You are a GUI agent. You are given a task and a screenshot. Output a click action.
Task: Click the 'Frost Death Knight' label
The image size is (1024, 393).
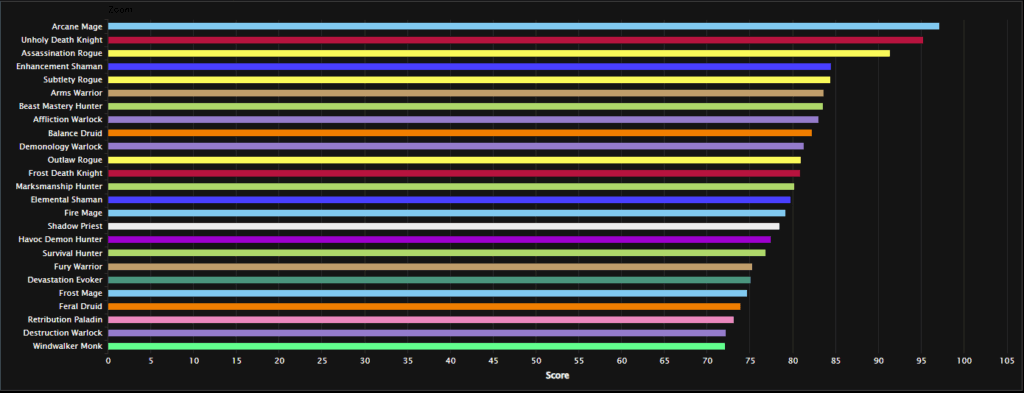coord(65,173)
